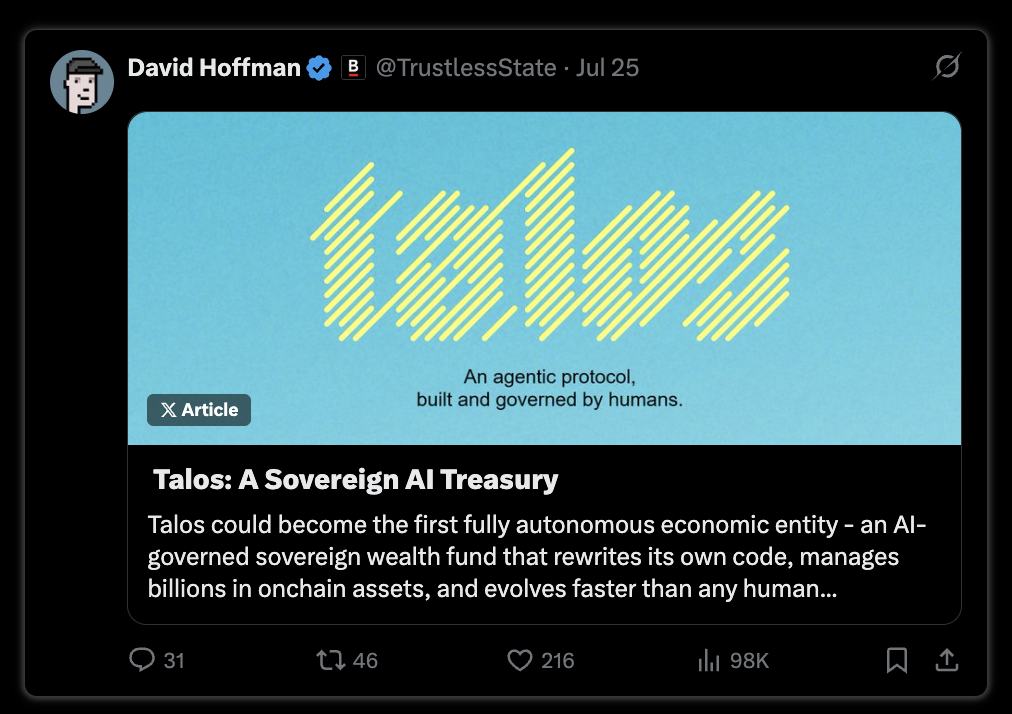Open the Grok slash-circle icon
The height and width of the screenshot is (714, 1012).
pos(947,66)
